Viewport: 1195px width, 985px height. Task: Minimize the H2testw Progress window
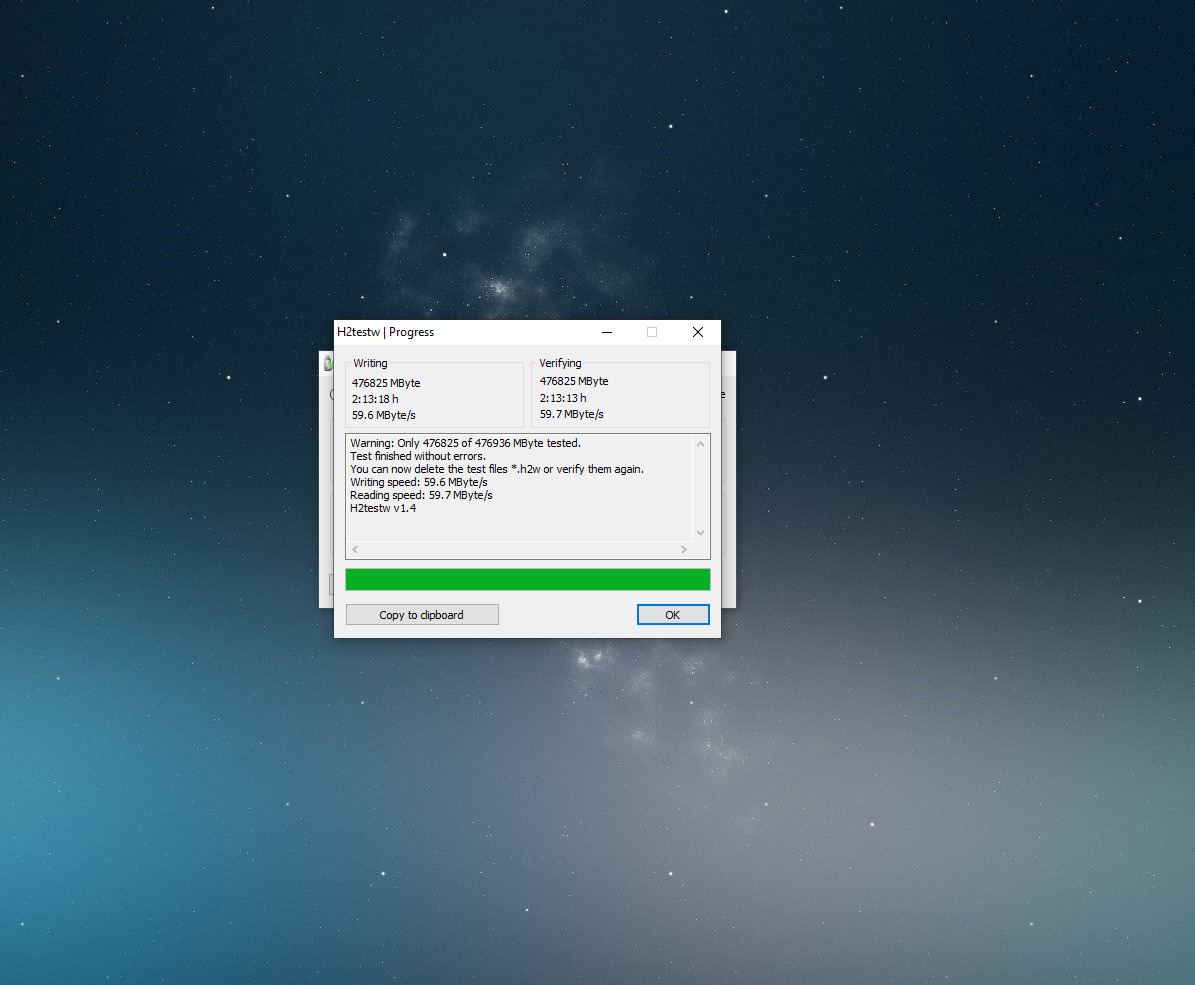[607, 332]
